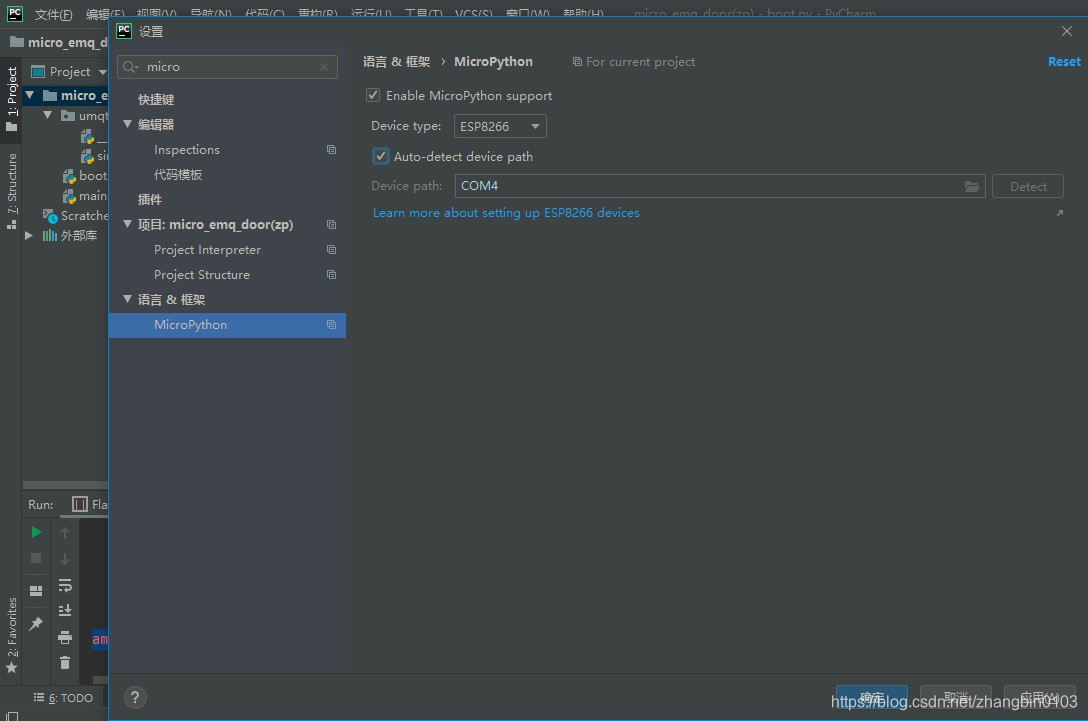Close the settings dialog with the X
Screen dimensions: 1088x721
coord(1066,31)
